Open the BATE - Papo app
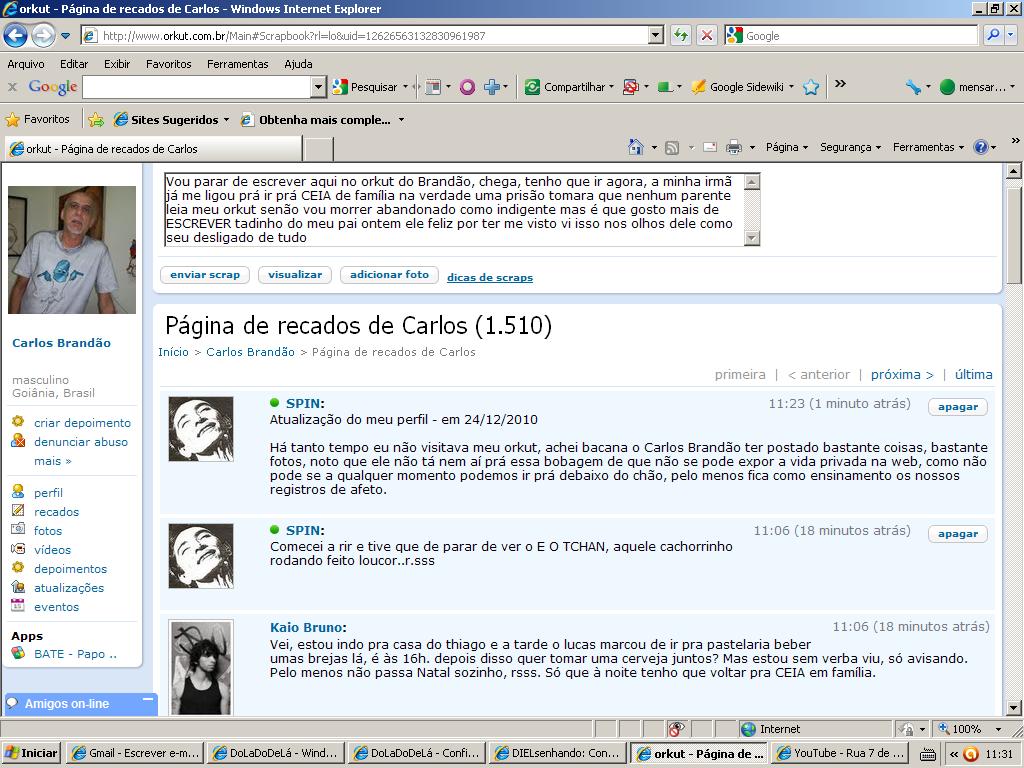1024x768 pixels. click(x=75, y=654)
